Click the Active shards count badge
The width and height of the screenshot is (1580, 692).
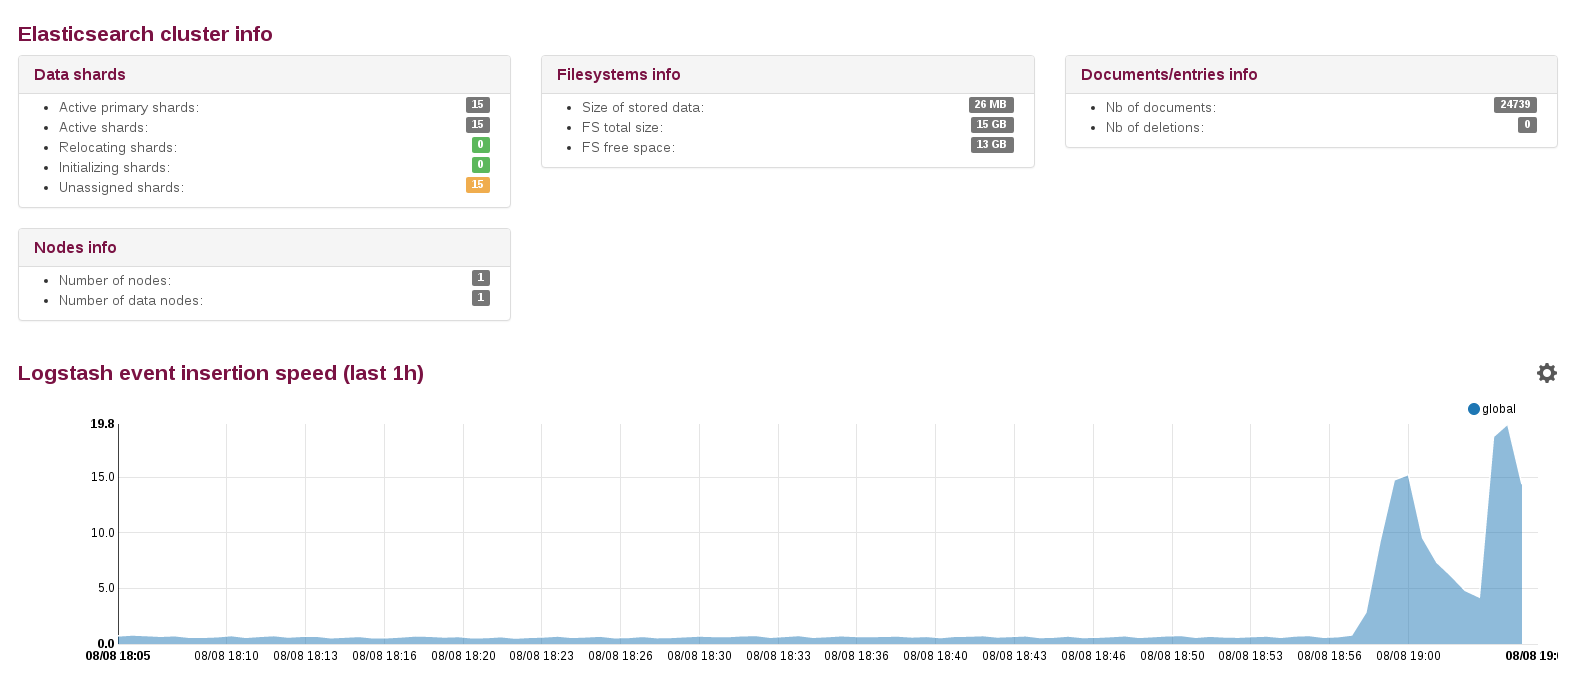tap(478, 125)
